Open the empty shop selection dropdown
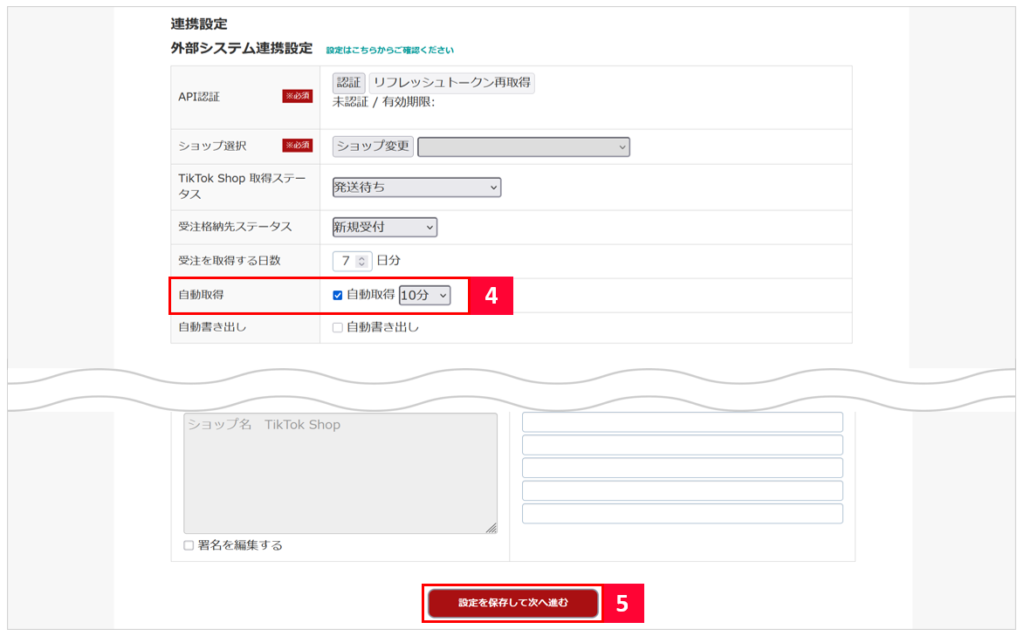 click(x=524, y=147)
